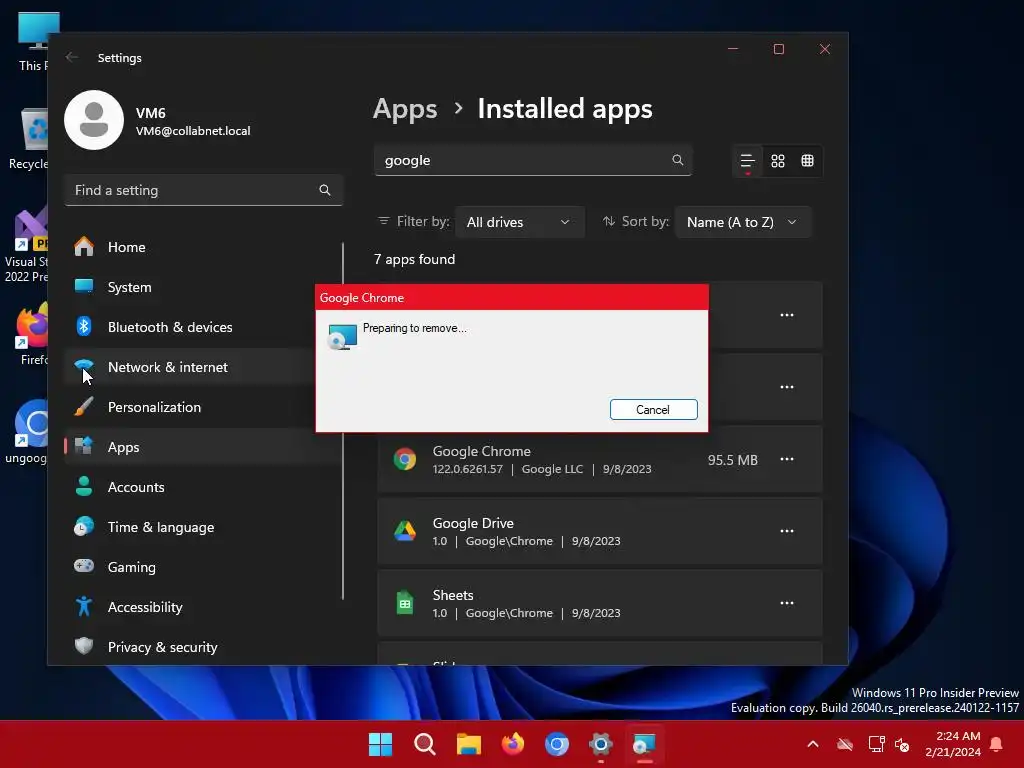Open more options for Google Drive
Viewport: 1024px width, 768px height.
coord(786,531)
